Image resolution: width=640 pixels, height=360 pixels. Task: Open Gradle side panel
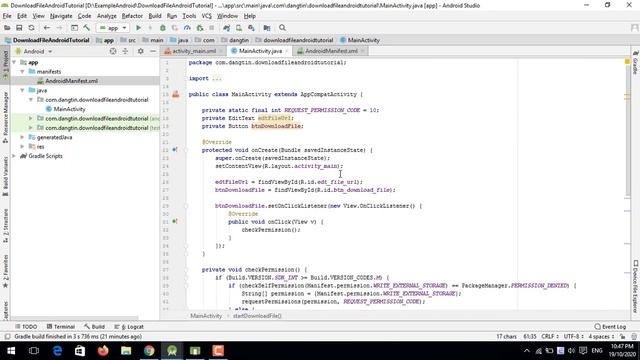click(636, 62)
